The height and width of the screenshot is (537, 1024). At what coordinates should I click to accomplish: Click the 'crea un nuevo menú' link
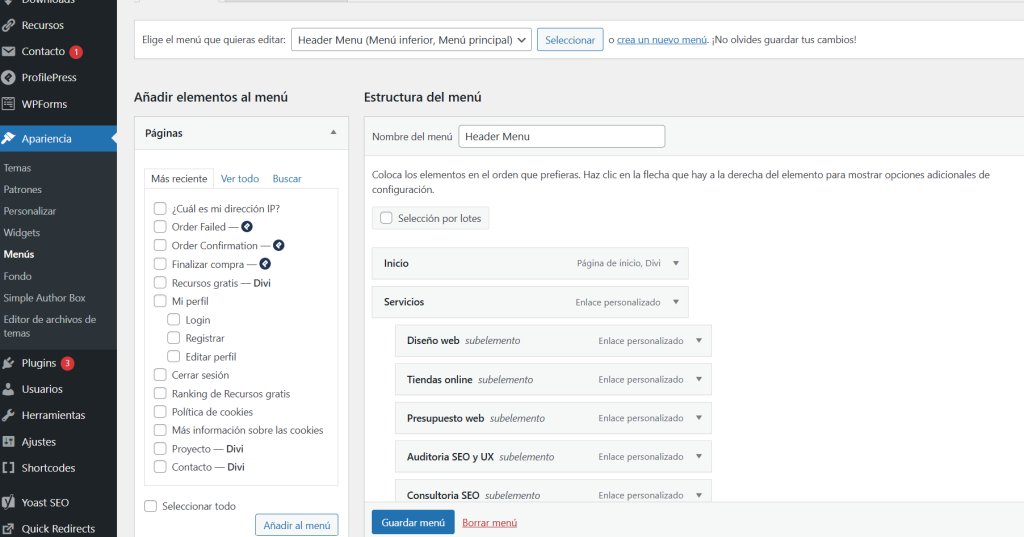point(662,40)
